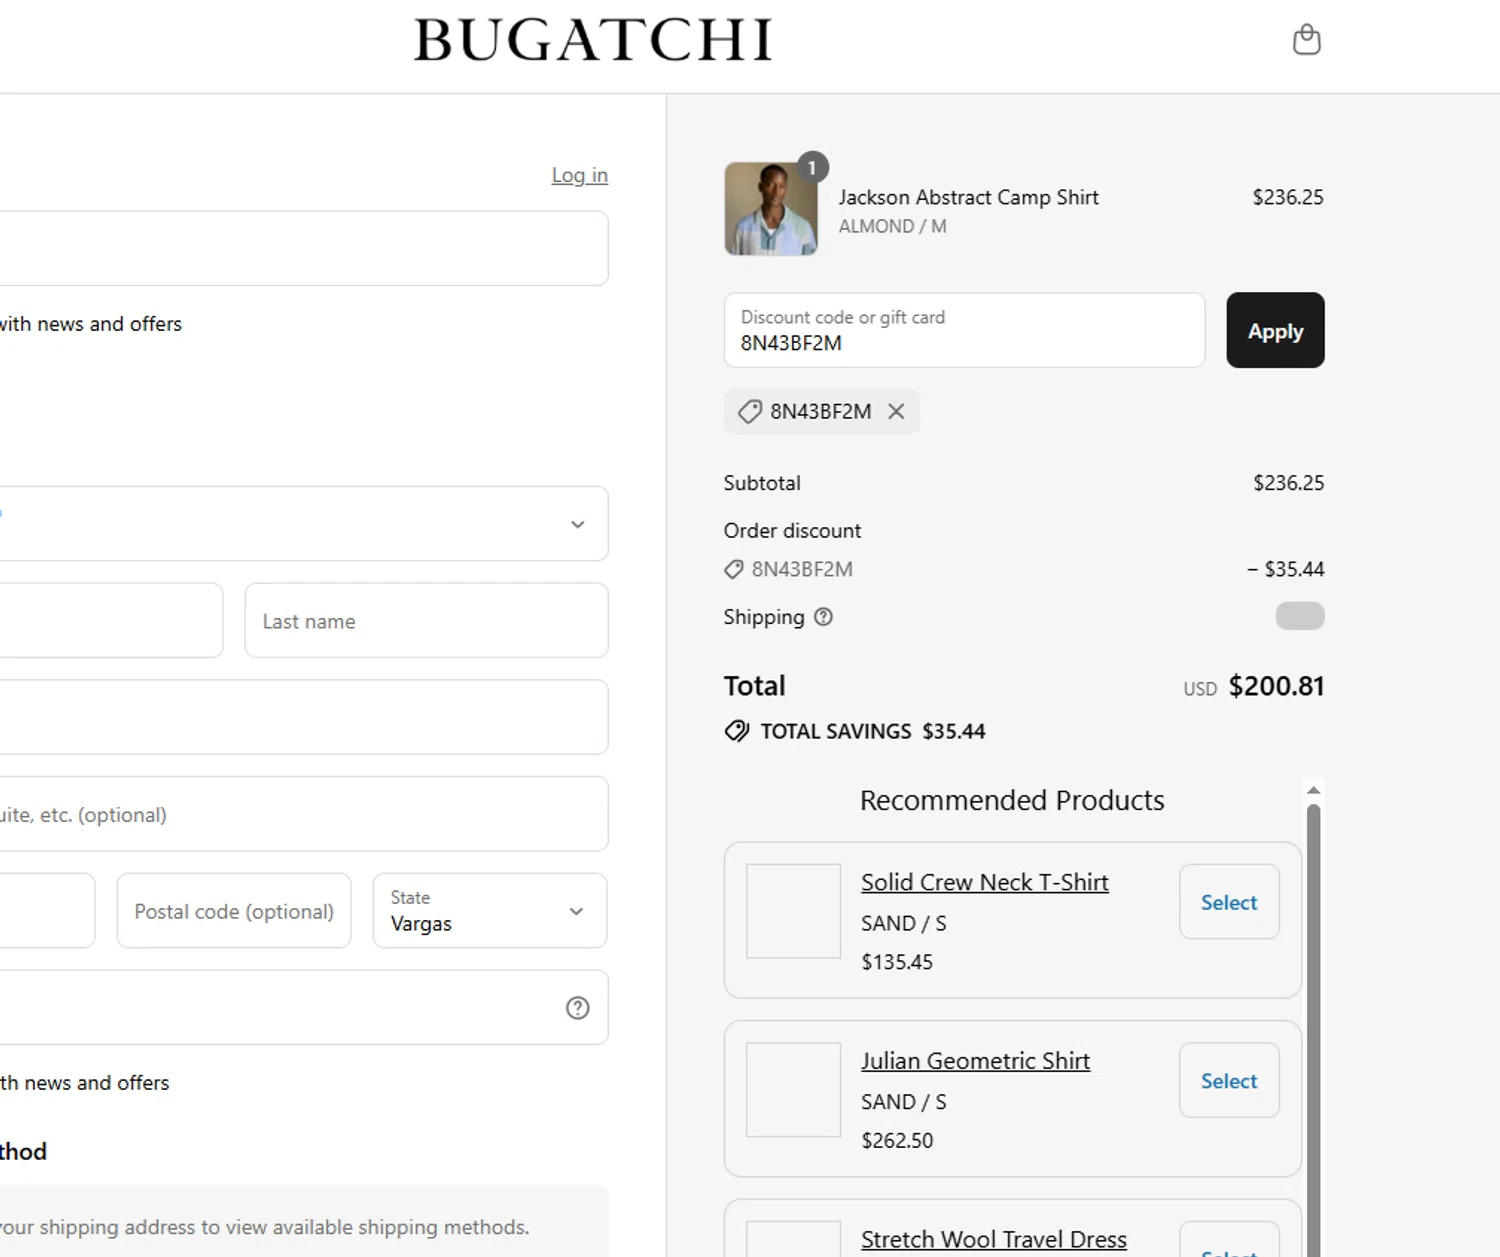Focus the Postal code (optional) field

(x=234, y=911)
